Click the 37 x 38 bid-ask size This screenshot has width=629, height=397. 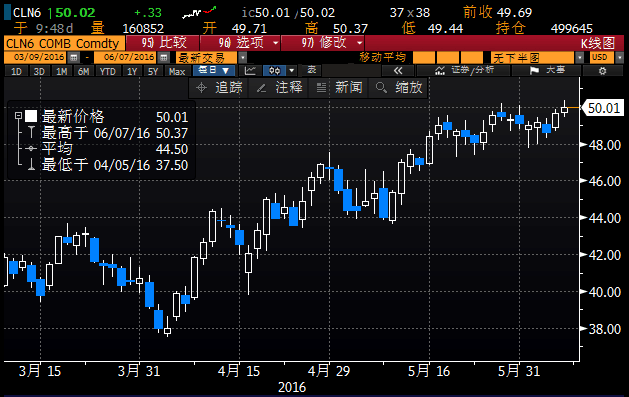point(410,12)
